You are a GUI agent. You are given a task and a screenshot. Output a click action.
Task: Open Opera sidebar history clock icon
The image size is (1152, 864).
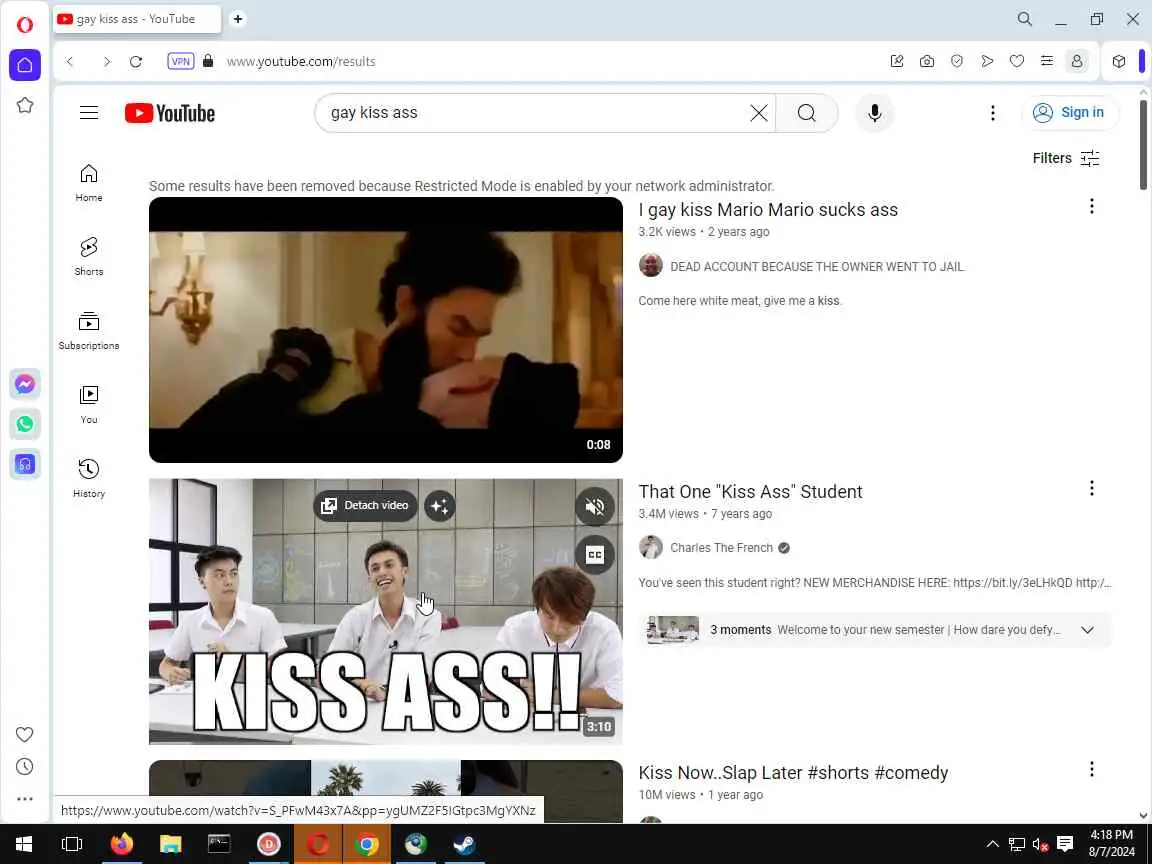[24, 766]
